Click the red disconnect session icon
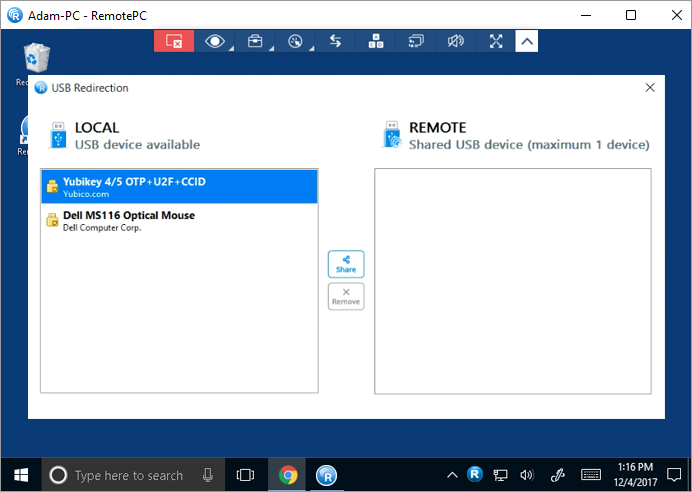This screenshot has width=692, height=492. click(174, 41)
